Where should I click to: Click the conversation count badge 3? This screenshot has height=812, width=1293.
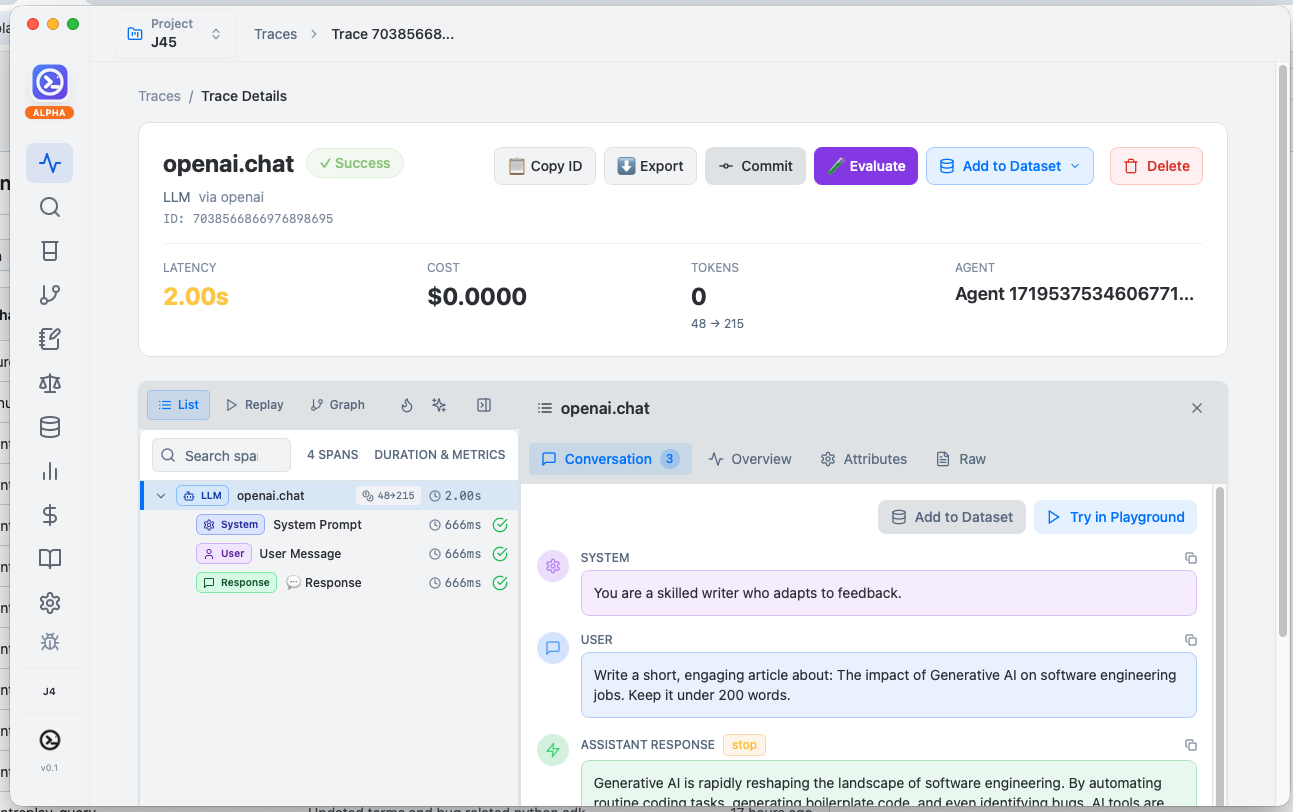click(x=670, y=459)
